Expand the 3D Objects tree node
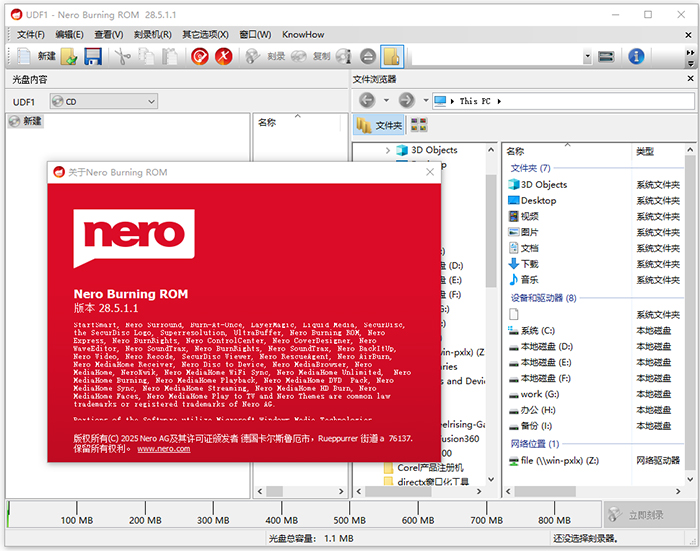The height and width of the screenshot is (551, 700). click(x=388, y=150)
